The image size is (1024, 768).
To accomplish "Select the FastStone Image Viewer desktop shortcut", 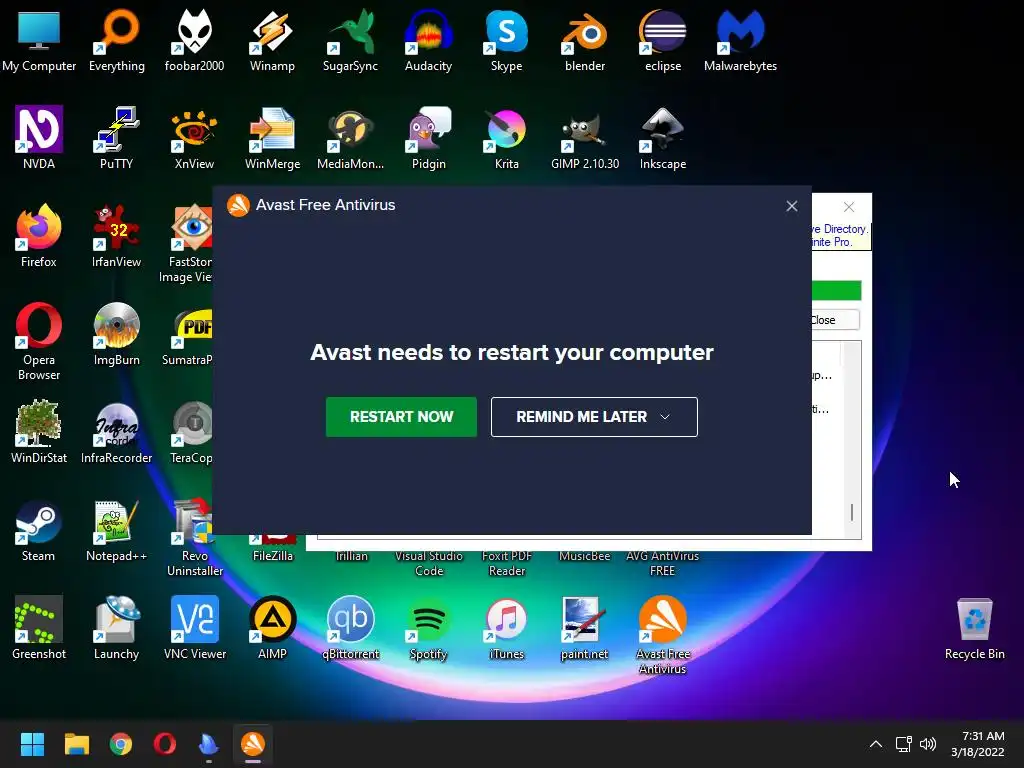I will pos(187,244).
